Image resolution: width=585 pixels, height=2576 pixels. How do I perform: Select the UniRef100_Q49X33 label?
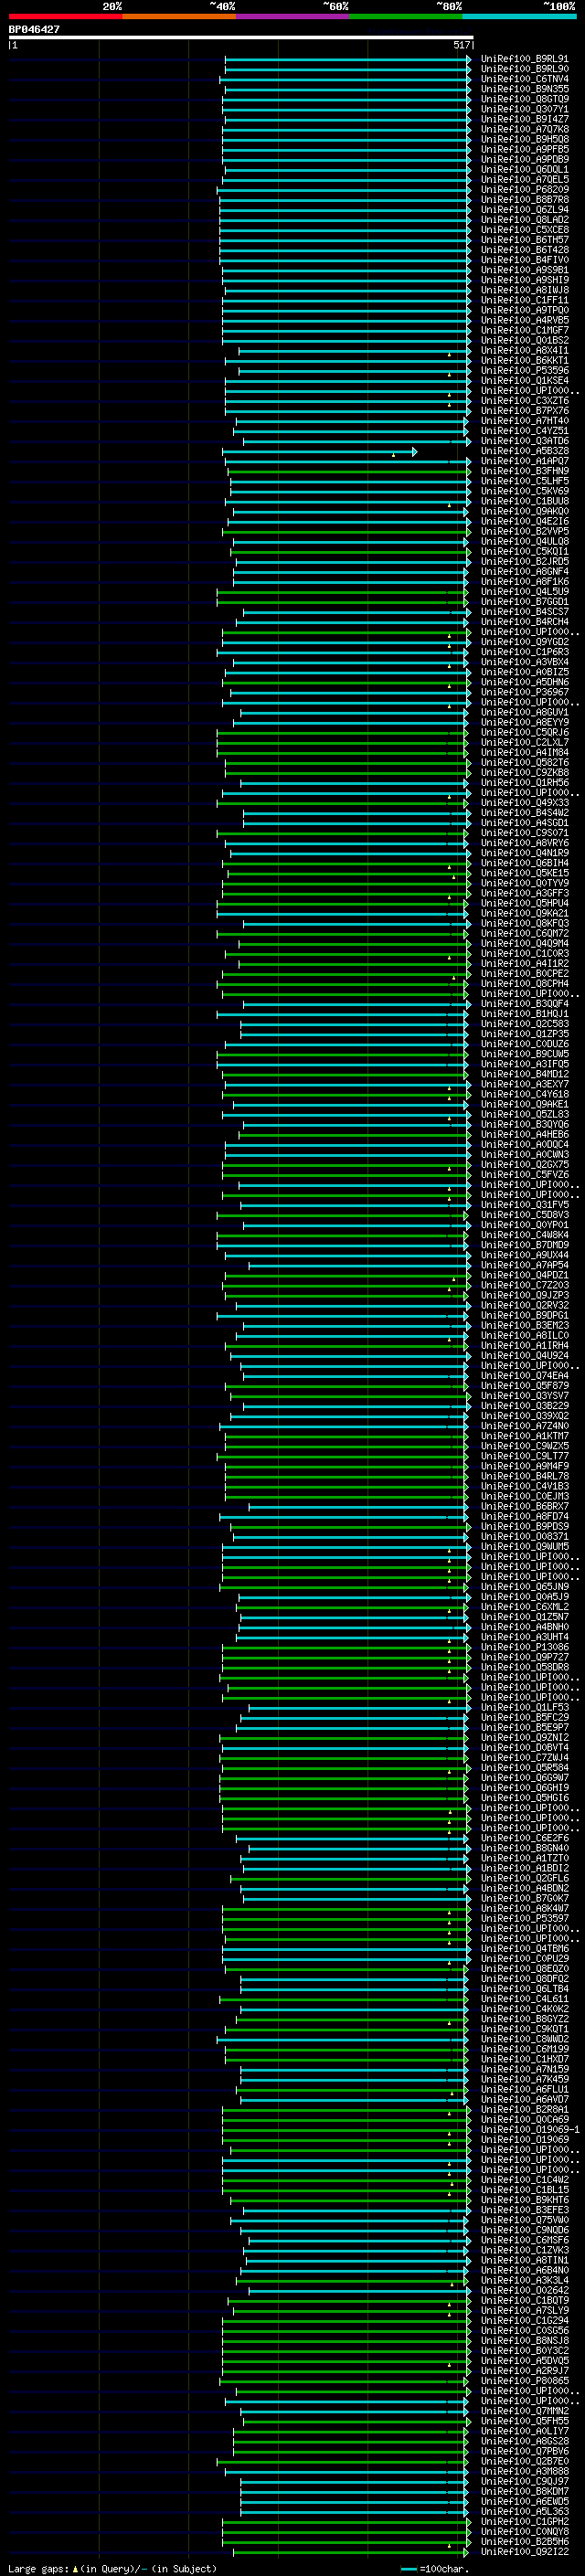pyautogui.click(x=524, y=803)
